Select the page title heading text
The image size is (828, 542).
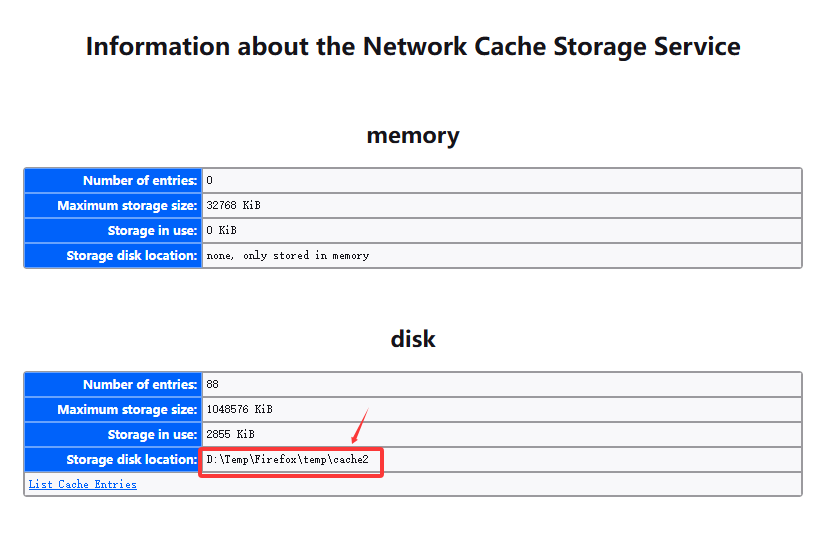pos(413,46)
